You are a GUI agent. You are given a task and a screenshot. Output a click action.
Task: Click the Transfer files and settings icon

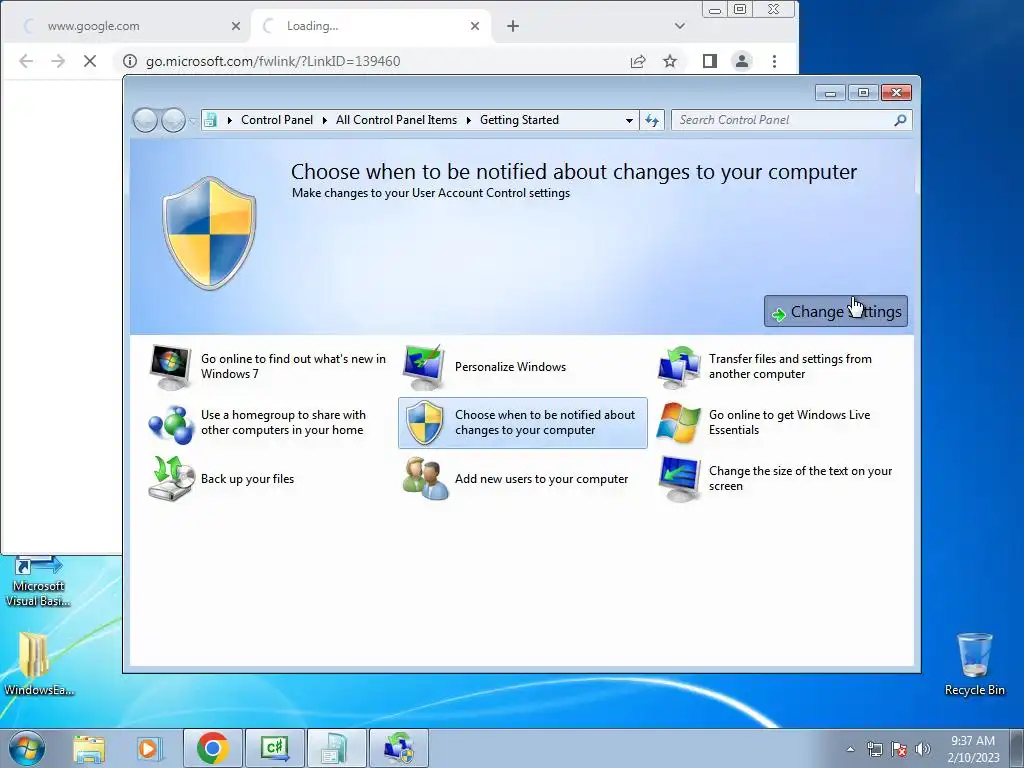[x=678, y=366]
